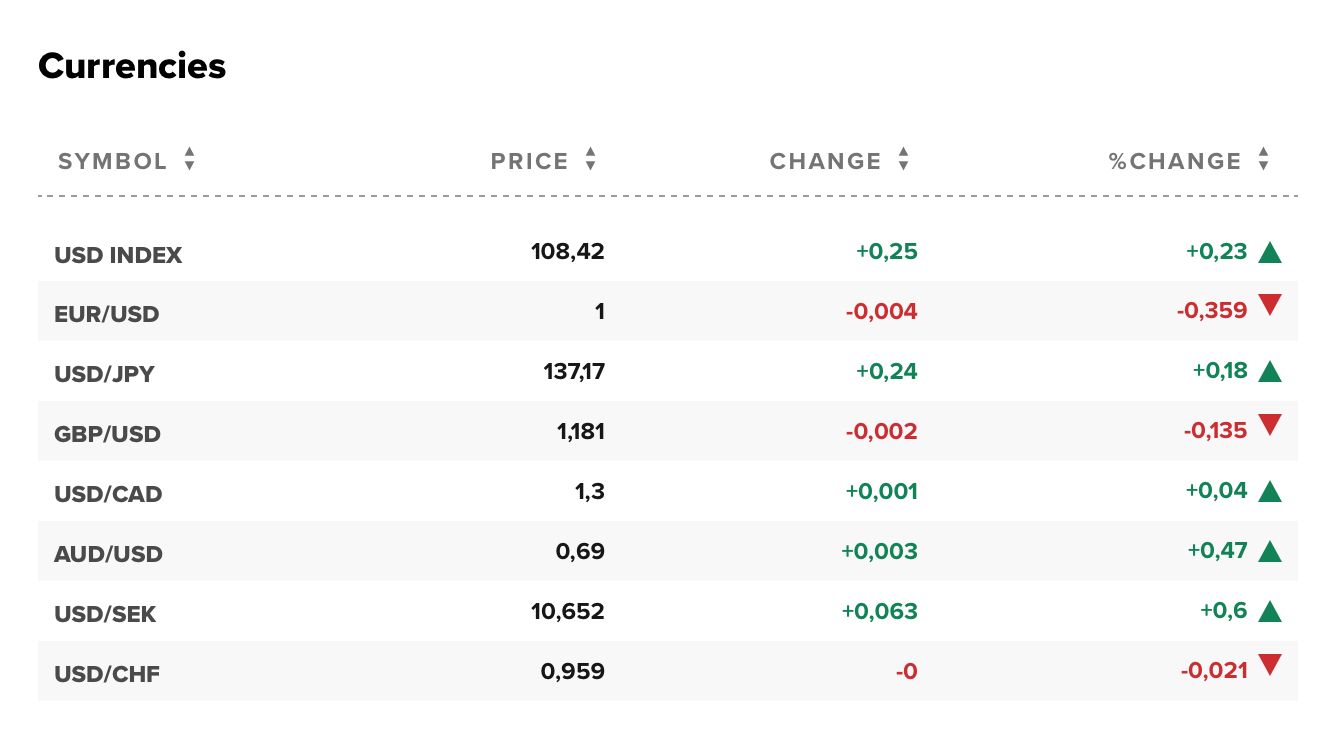Click the sort arrows beside SYMBOL header
Screen dimensions: 1322x750
pos(189,160)
